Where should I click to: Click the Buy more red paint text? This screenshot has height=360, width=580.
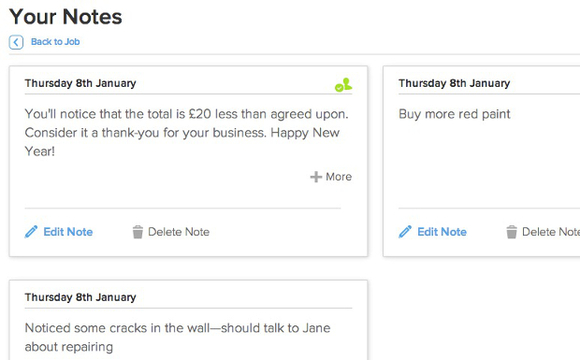(x=454, y=114)
